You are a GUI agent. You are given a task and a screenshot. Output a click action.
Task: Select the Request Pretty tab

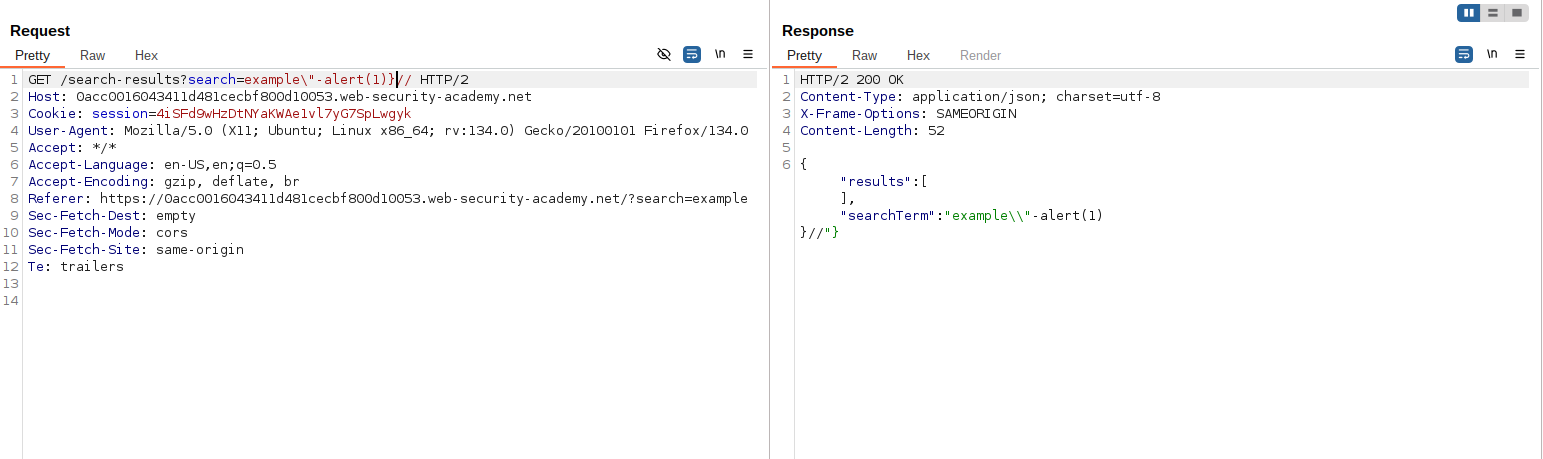pos(32,56)
